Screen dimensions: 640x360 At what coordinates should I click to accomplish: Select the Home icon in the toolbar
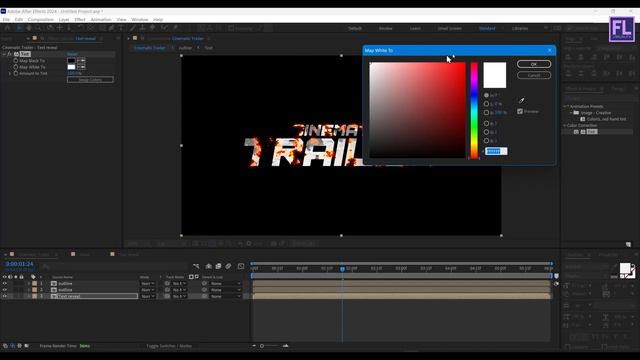pyautogui.click(x=7, y=28)
